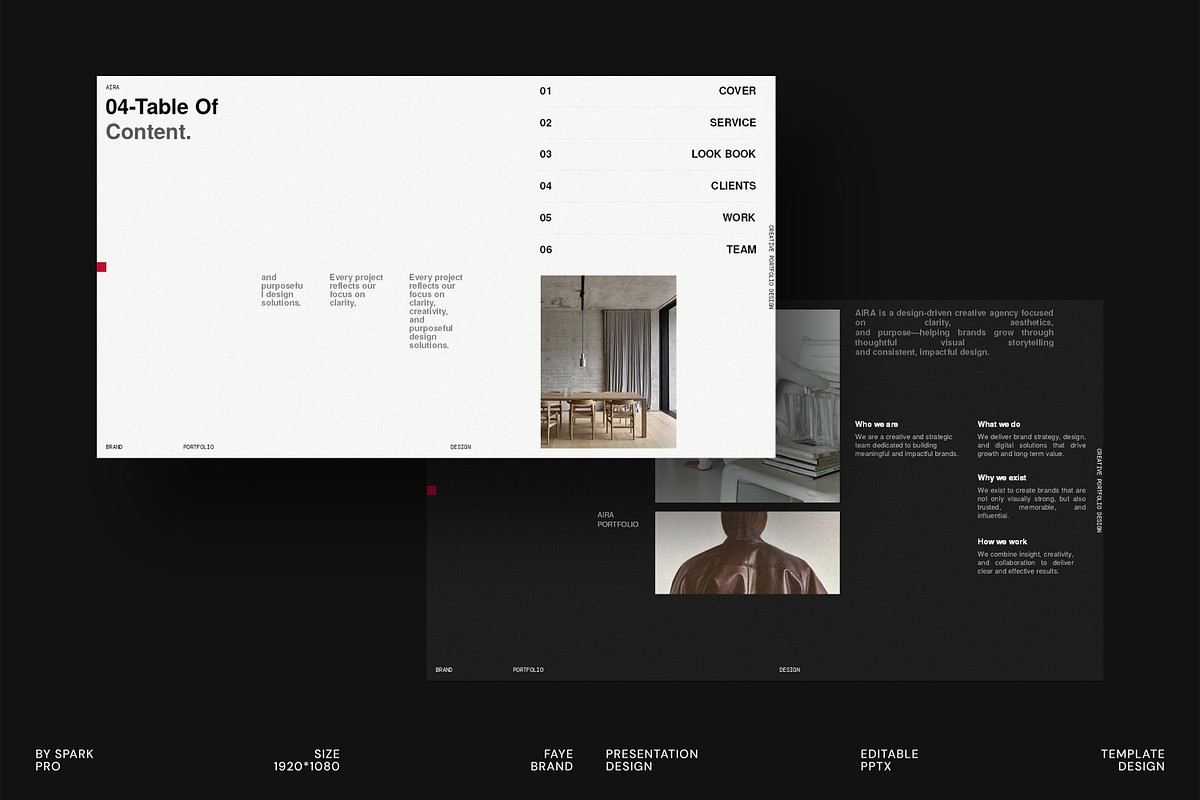Click the "SIZE 1920*1080" caption
Viewport: 1200px width, 800px height.
(307, 760)
